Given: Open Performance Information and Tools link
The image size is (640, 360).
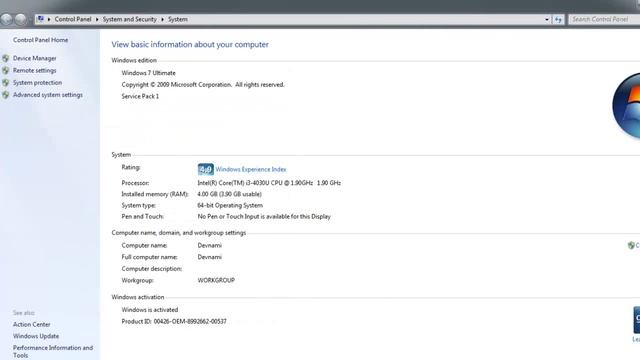Looking at the screenshot, I should tap(53, 351).
